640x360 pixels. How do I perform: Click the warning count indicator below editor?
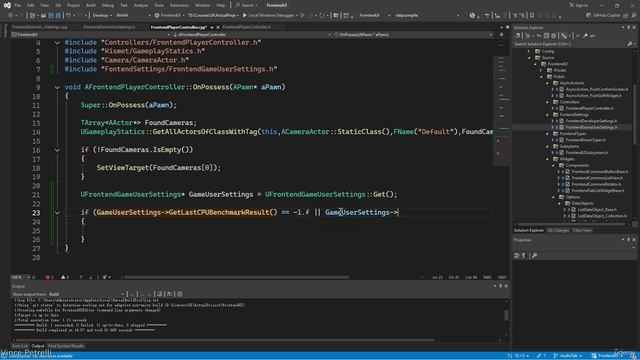pos(64,277)
